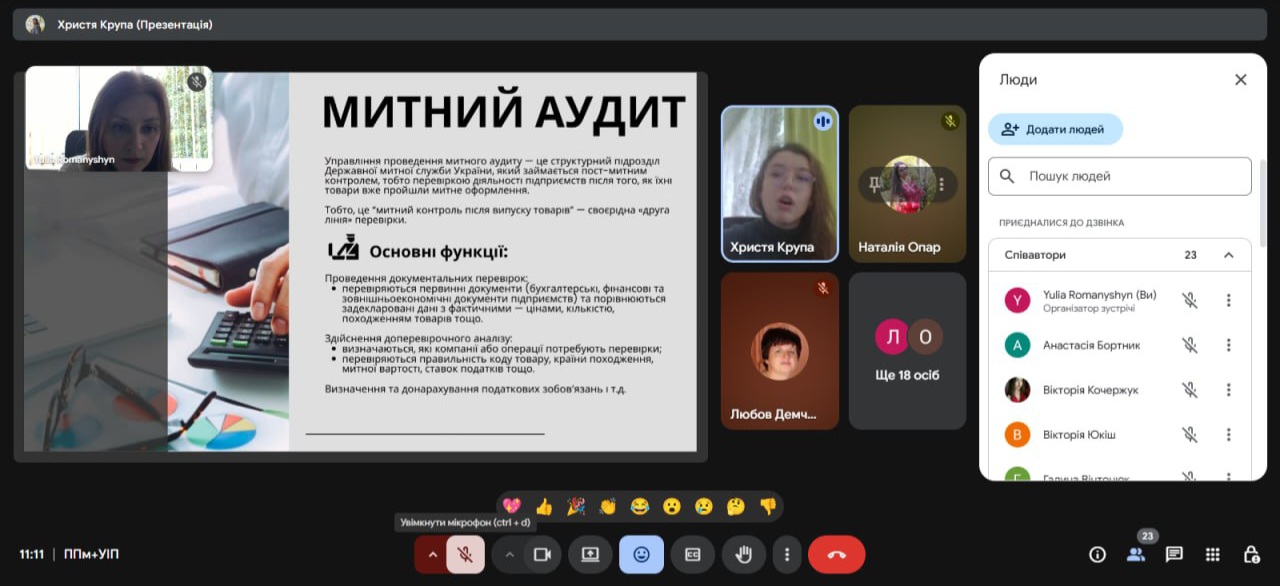Mute participant Вікторія Кочержук

pyautogui.click(x=1190, y=389)
